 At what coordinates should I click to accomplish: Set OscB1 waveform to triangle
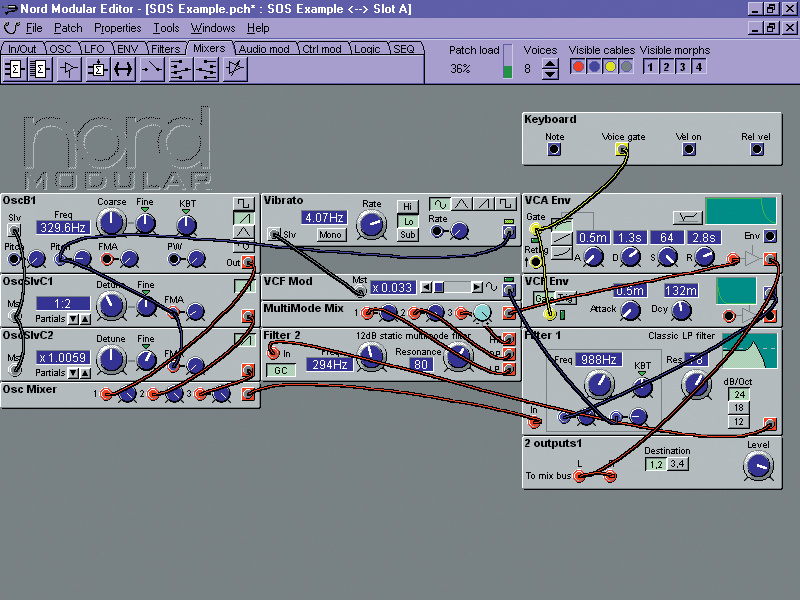click(x=243, y=232)
